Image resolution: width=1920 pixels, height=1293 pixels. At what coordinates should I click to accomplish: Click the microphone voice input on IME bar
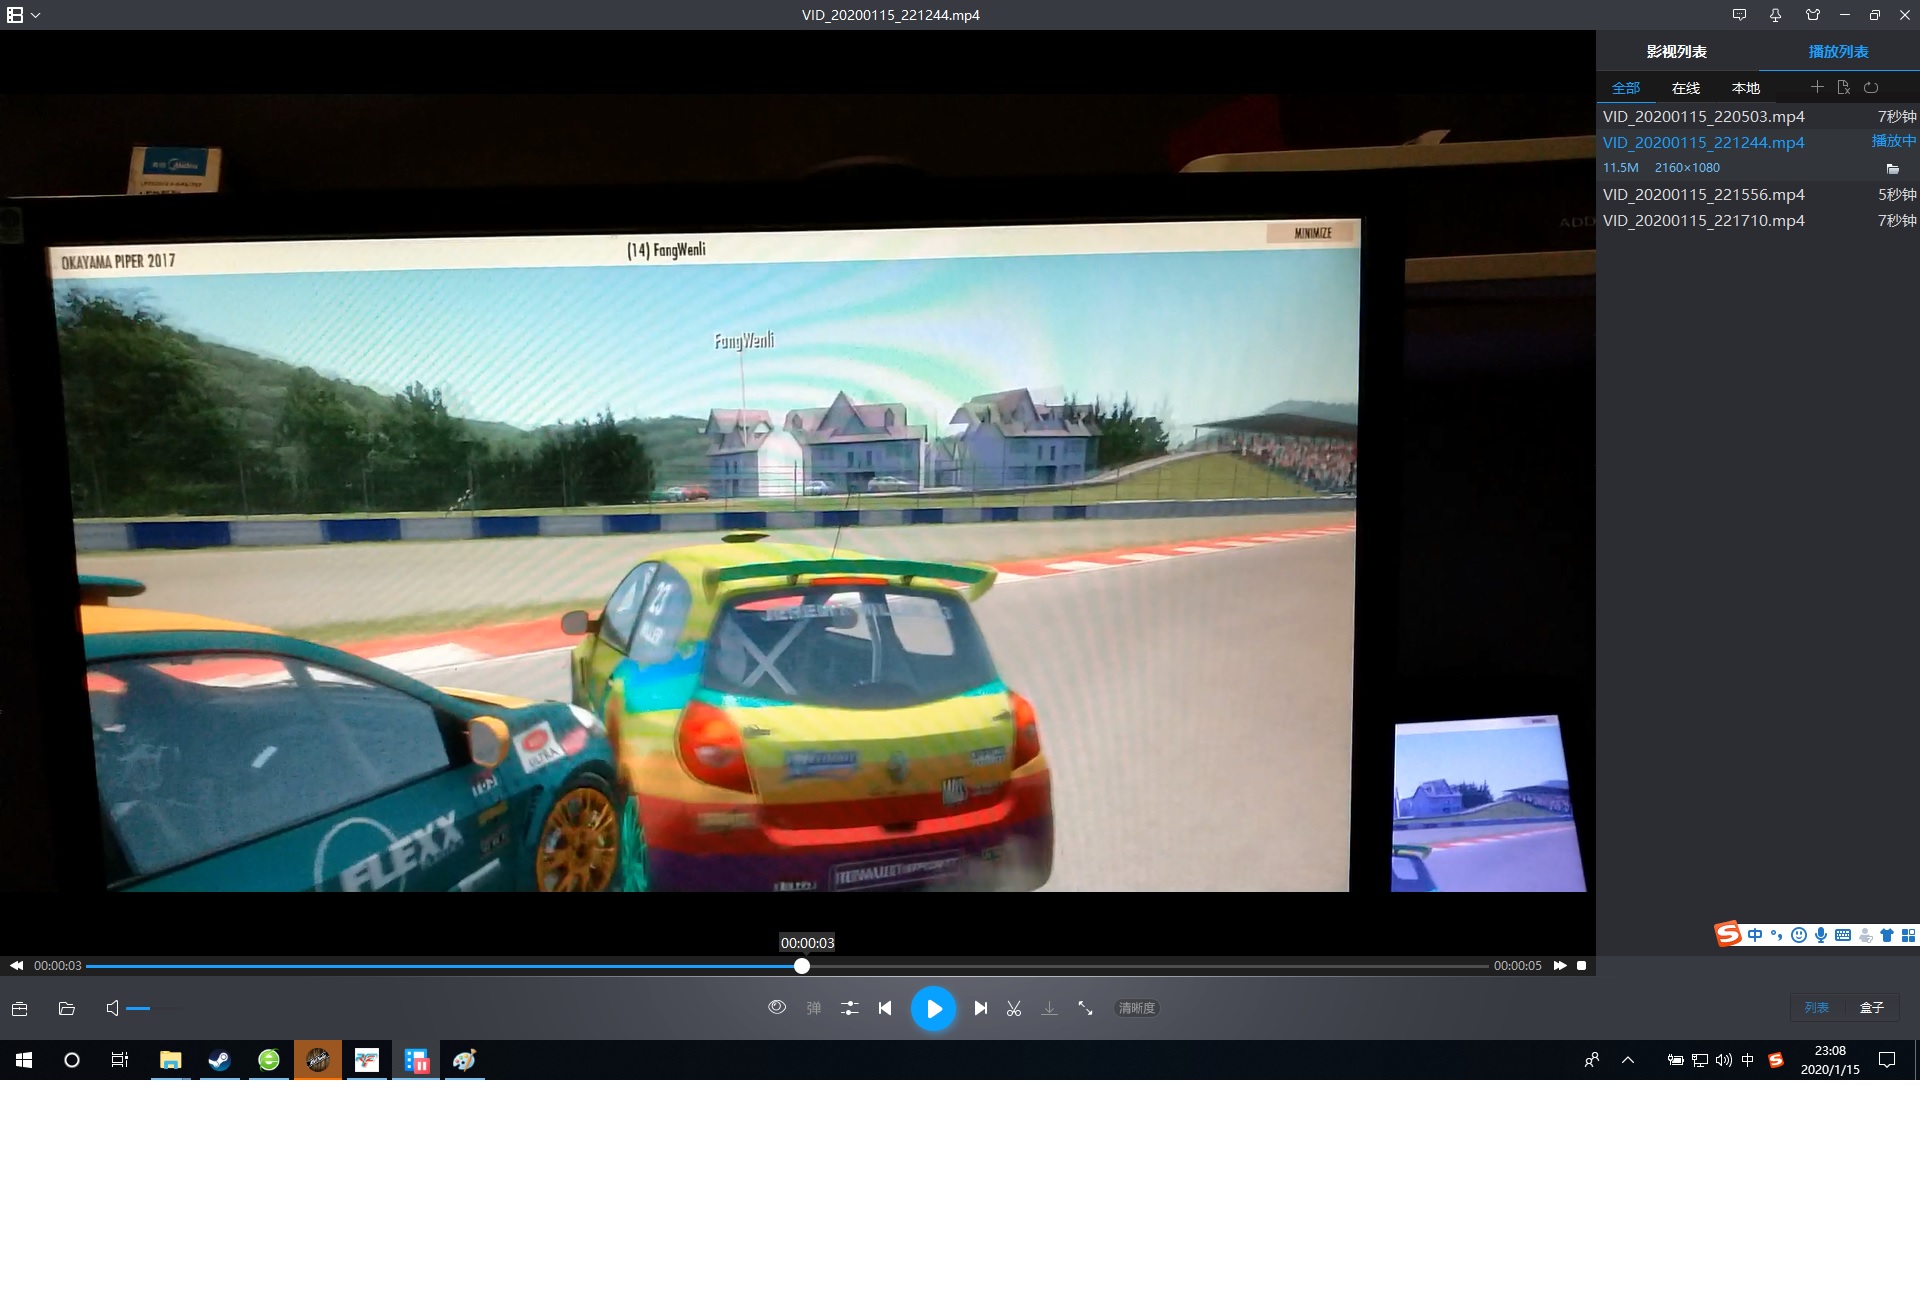tap(1821, 935)
